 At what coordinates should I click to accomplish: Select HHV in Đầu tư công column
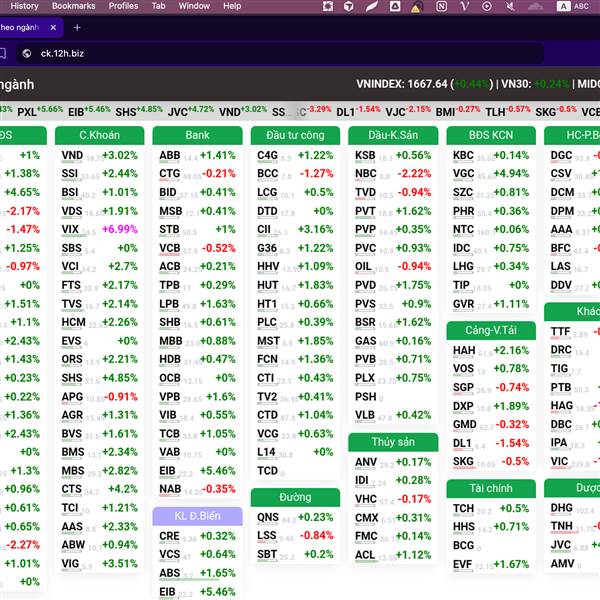pyautogui.click(x=295, y=266)
